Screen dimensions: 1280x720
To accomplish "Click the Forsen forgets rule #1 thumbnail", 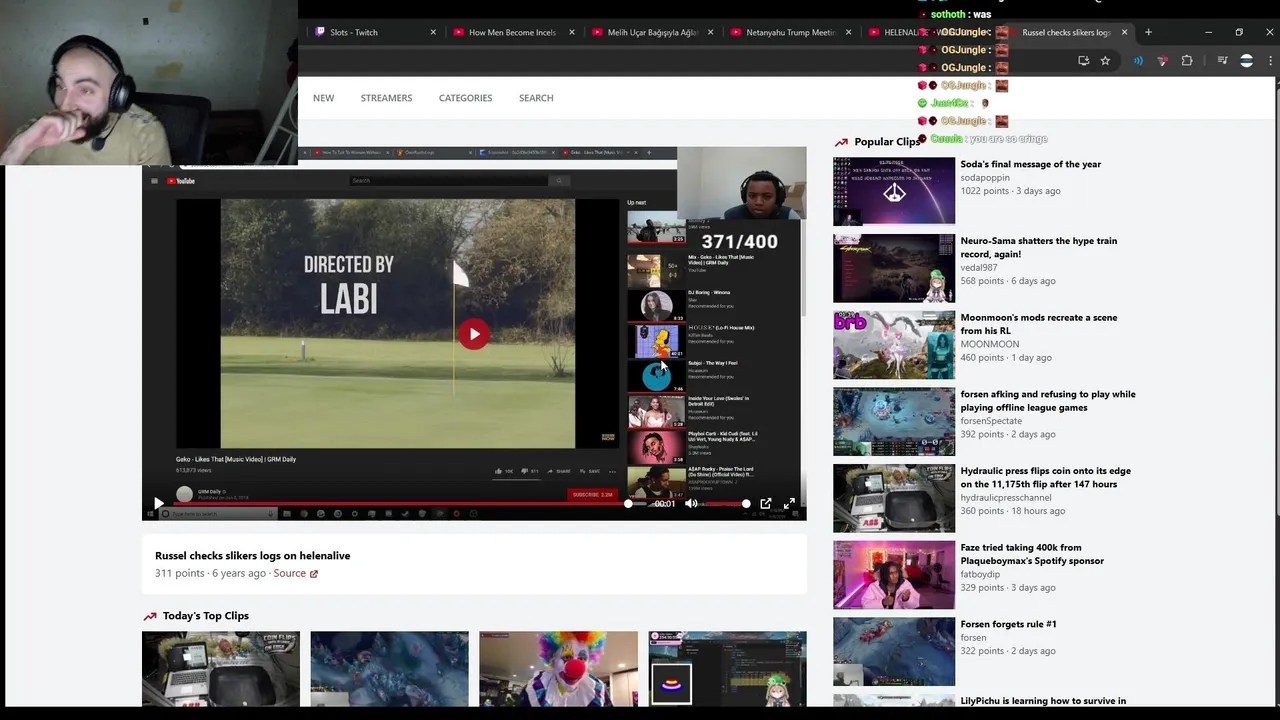I will click(x=894, y=651).
